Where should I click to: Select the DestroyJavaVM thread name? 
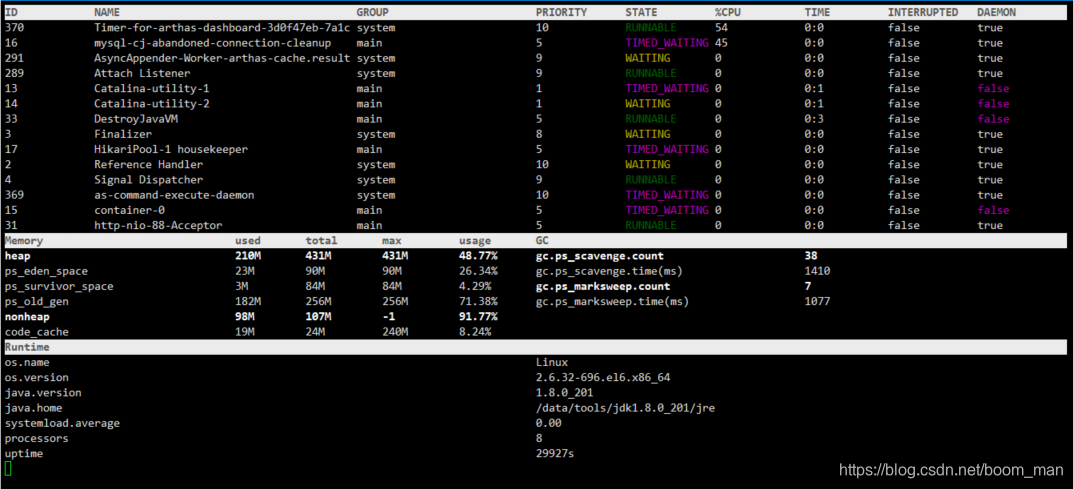tap(135, 119)
